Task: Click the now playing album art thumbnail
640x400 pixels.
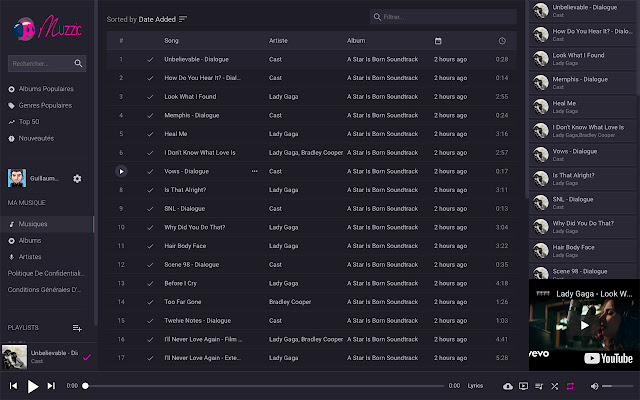Action: (x=14, y=357)
